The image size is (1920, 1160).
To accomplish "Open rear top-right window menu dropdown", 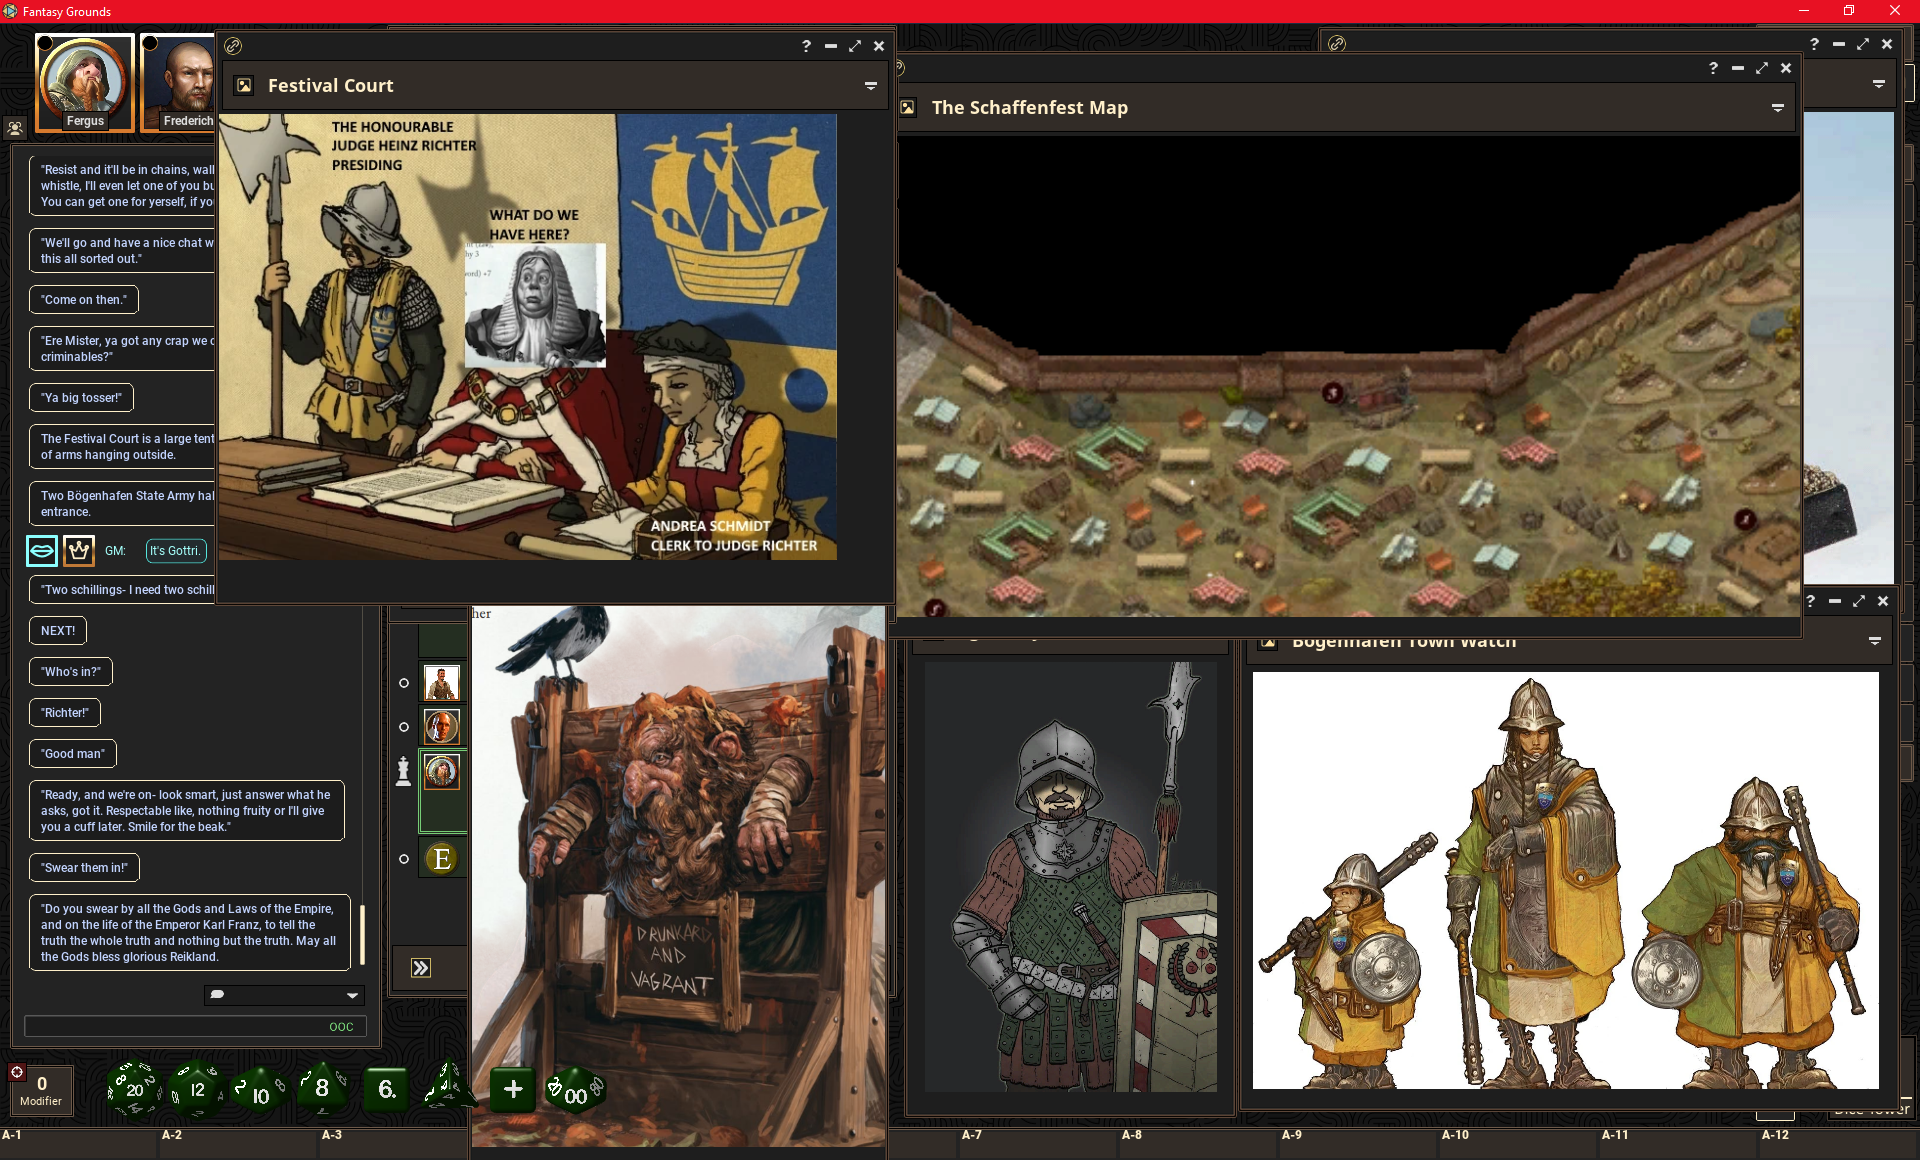I will tap(1879, 84).
